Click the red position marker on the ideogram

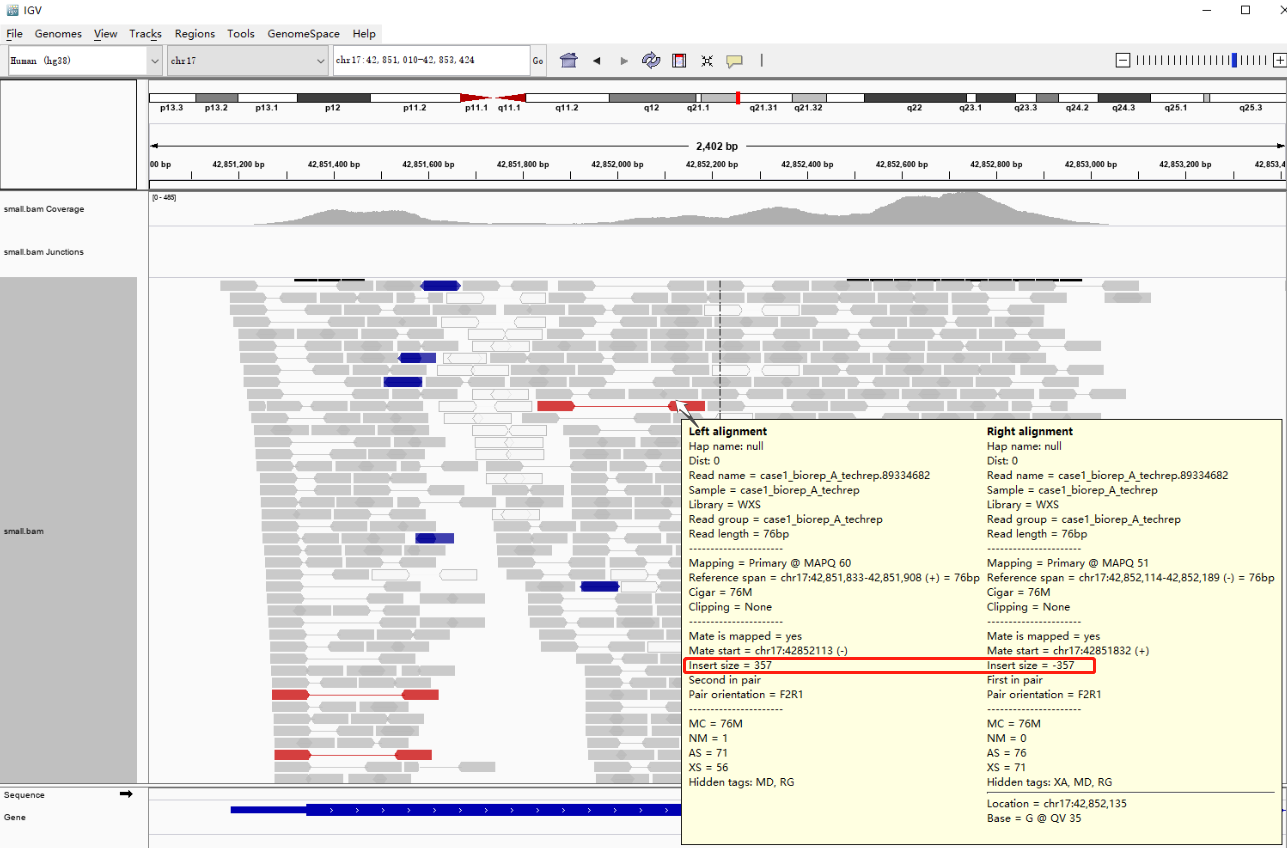tap(737, 98)
